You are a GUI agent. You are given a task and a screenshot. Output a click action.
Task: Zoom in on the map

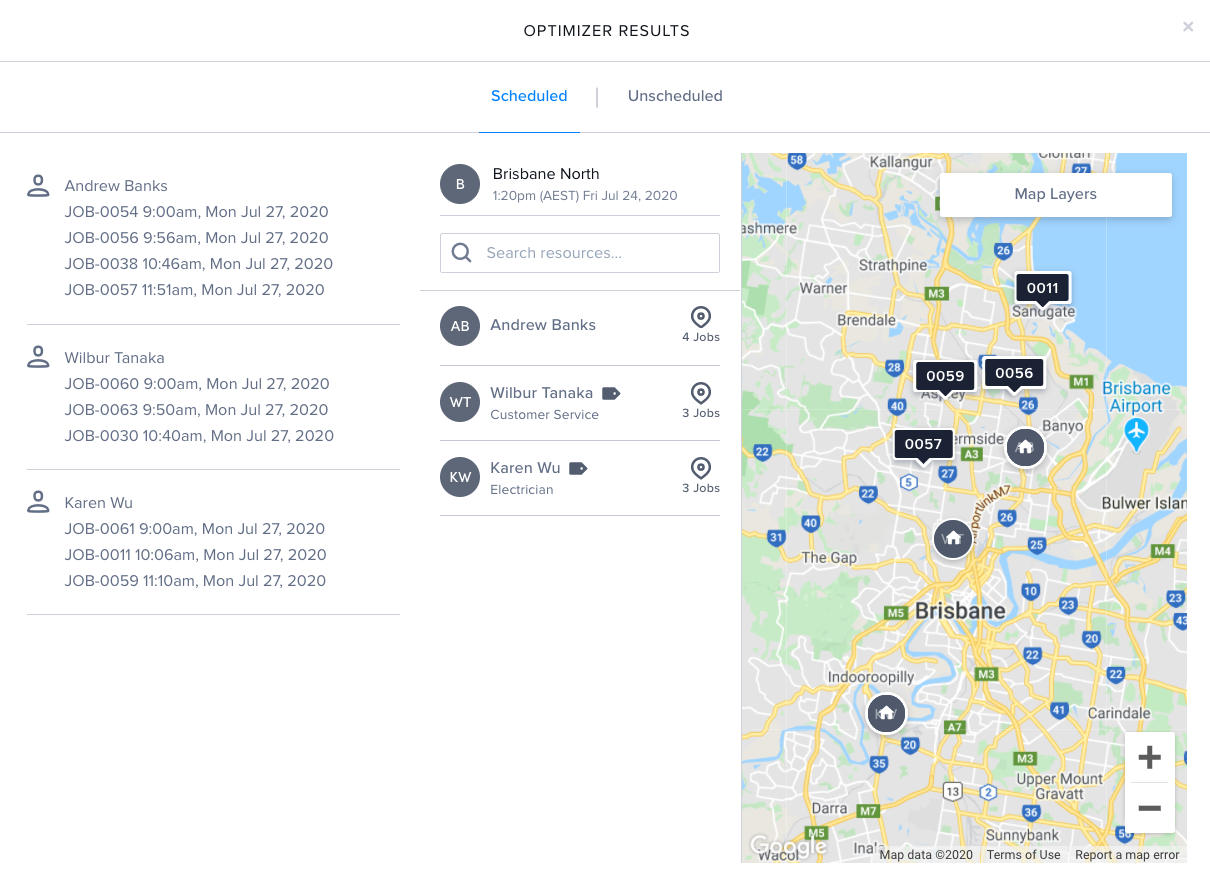pyautogui.click(x=1149, y=757)
